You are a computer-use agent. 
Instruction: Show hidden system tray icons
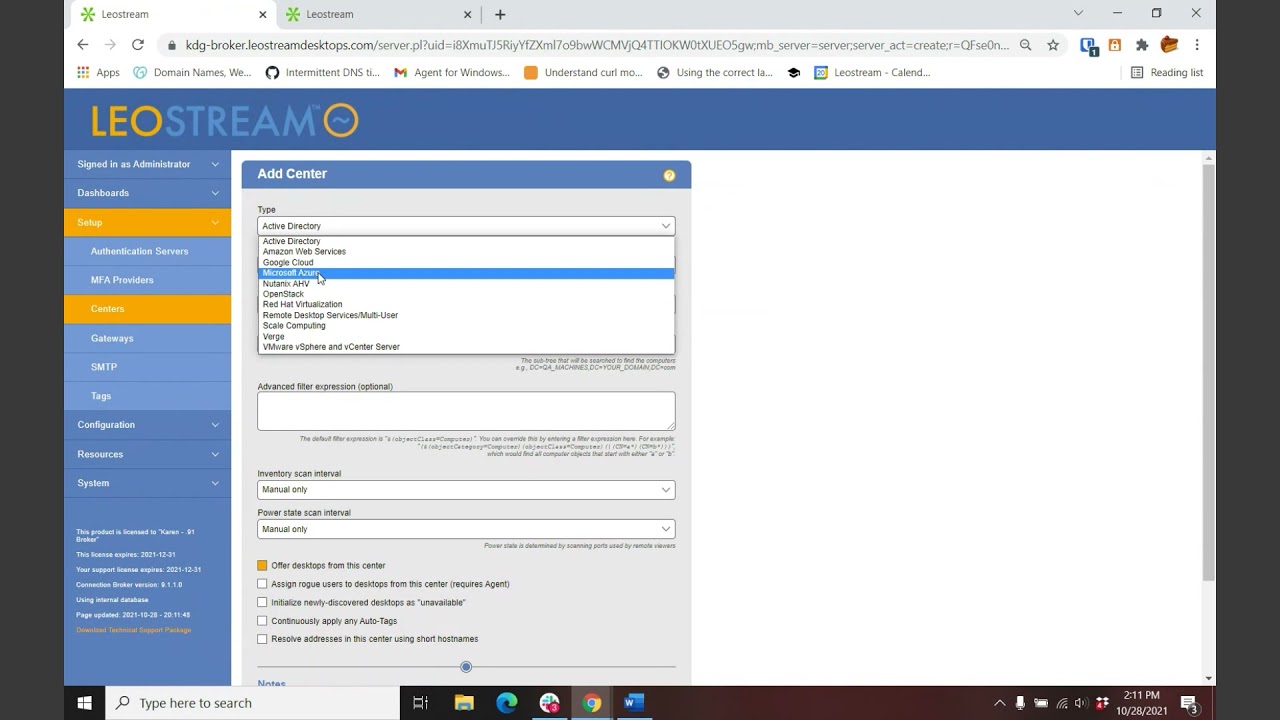click(x=999, y=703)
